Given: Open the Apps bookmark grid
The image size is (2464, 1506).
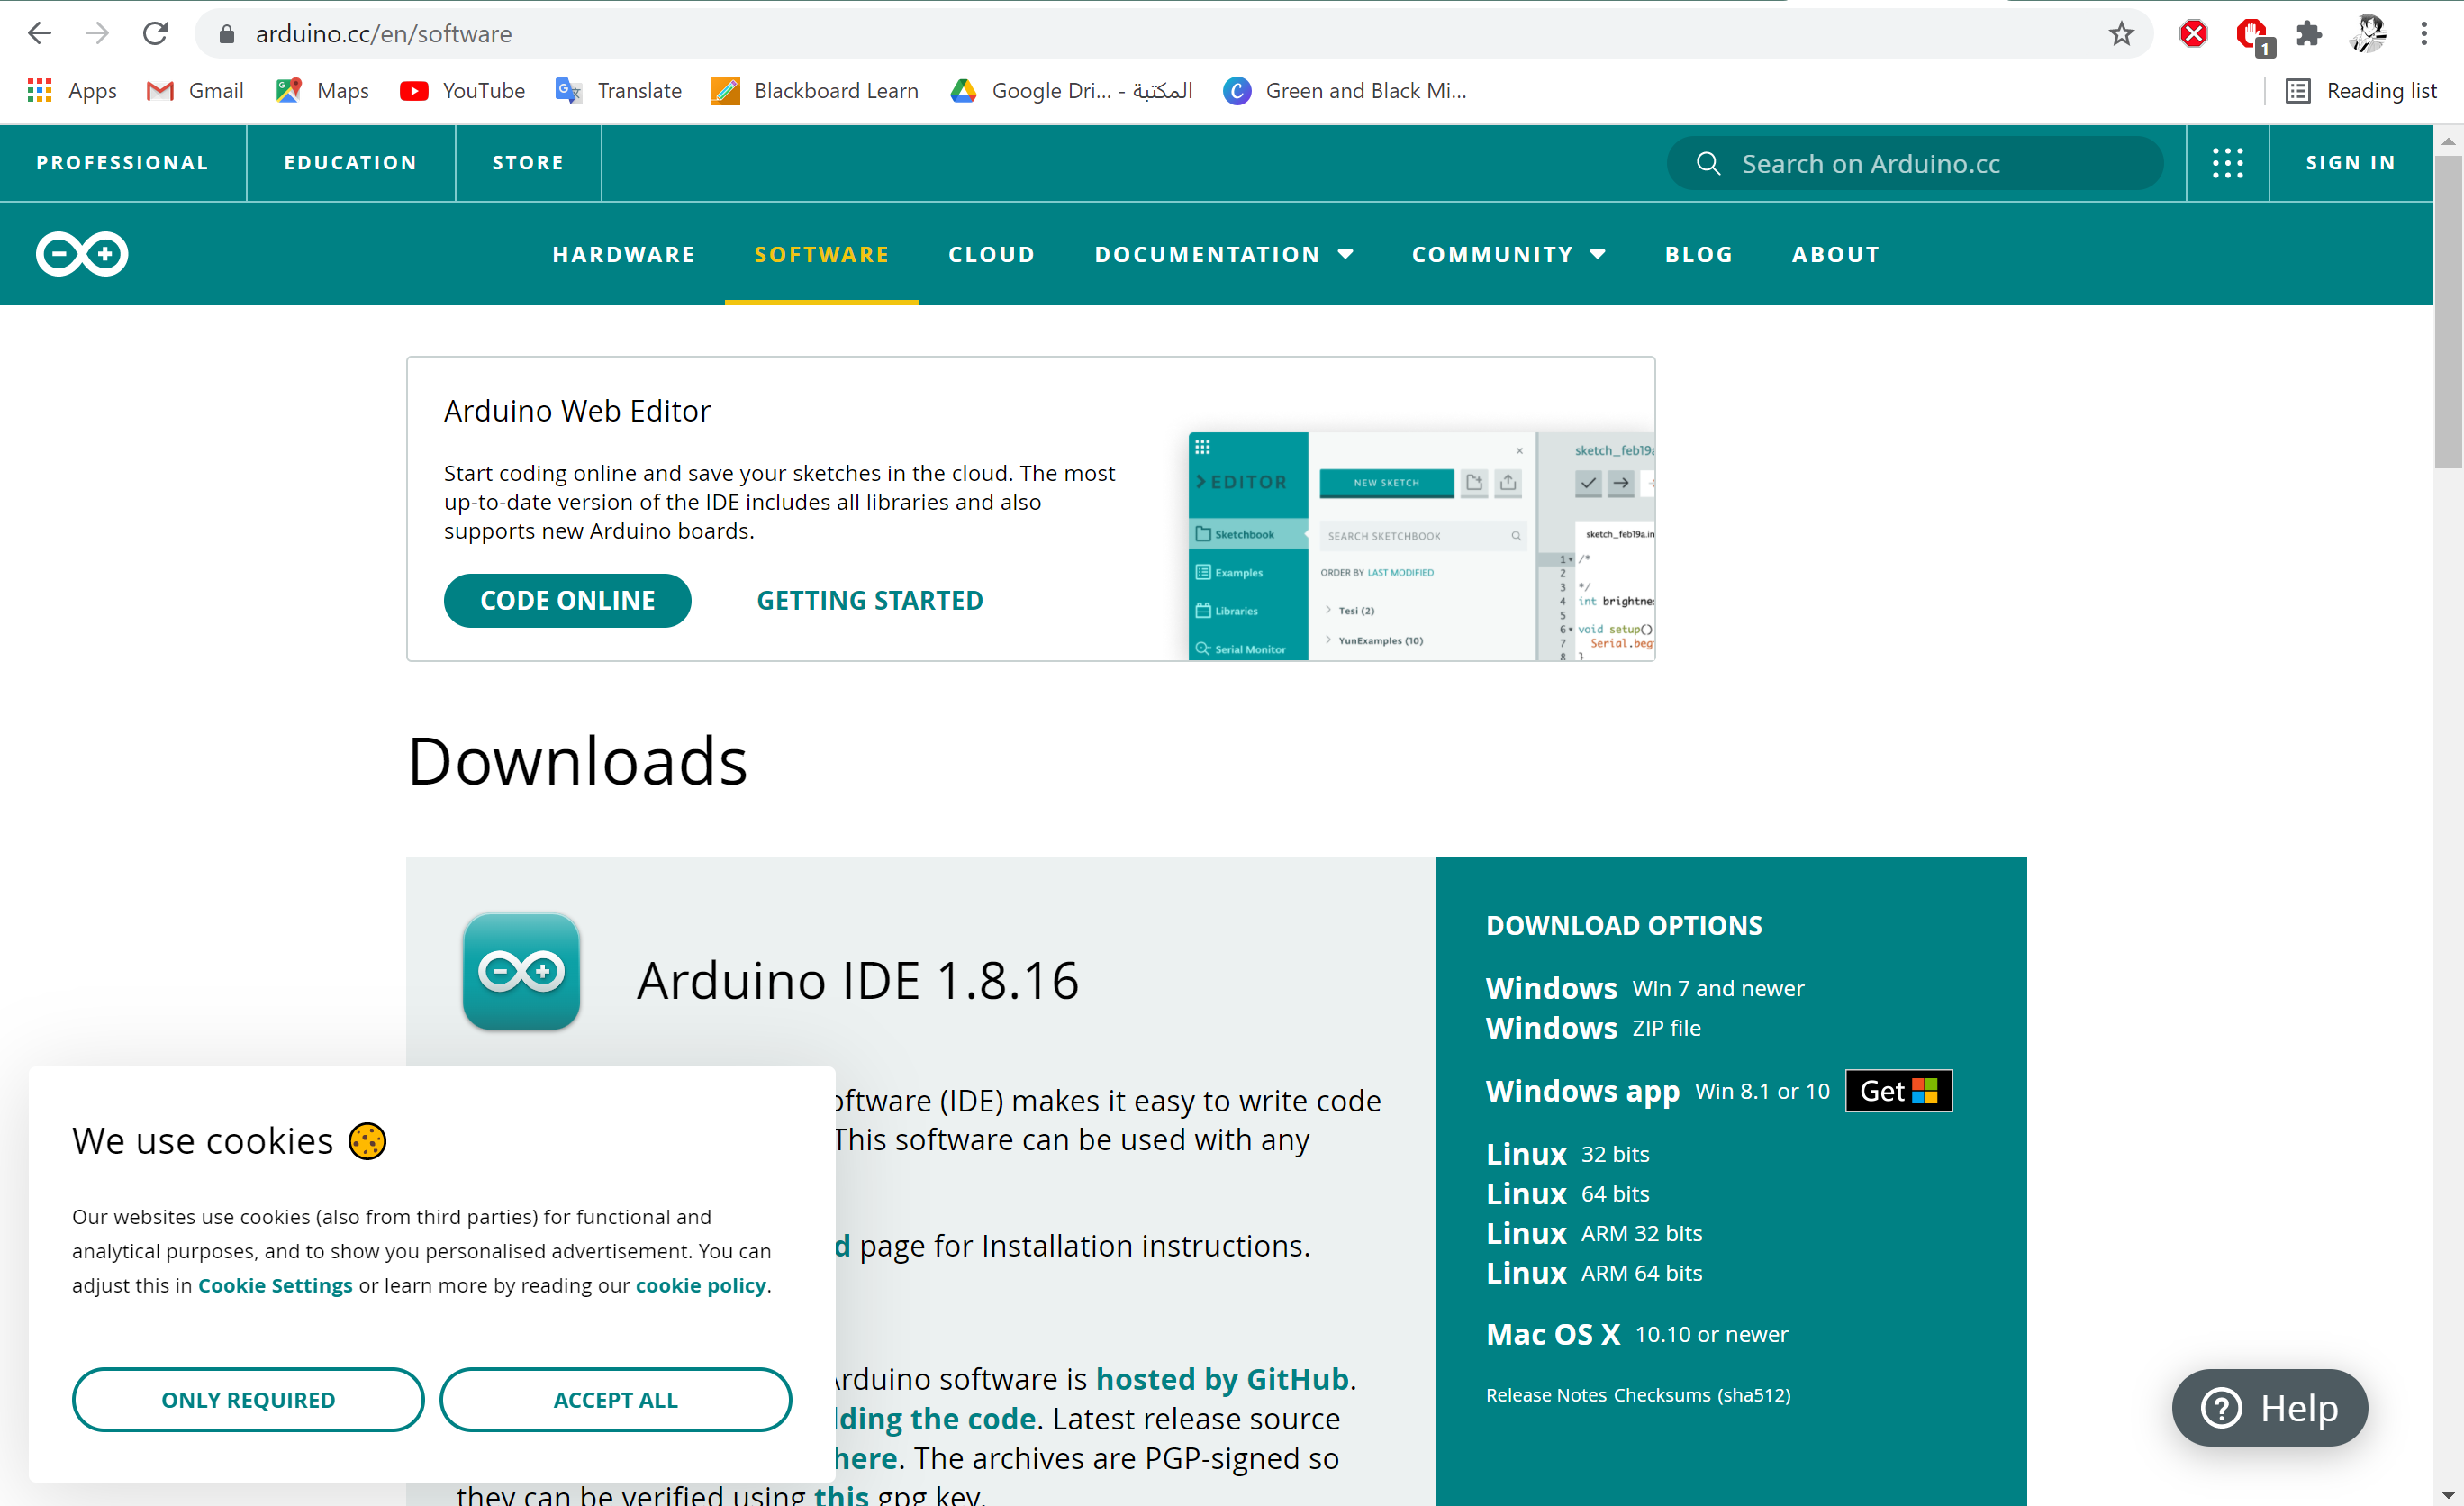Looking at the screenshot, I should click(72, 91).
